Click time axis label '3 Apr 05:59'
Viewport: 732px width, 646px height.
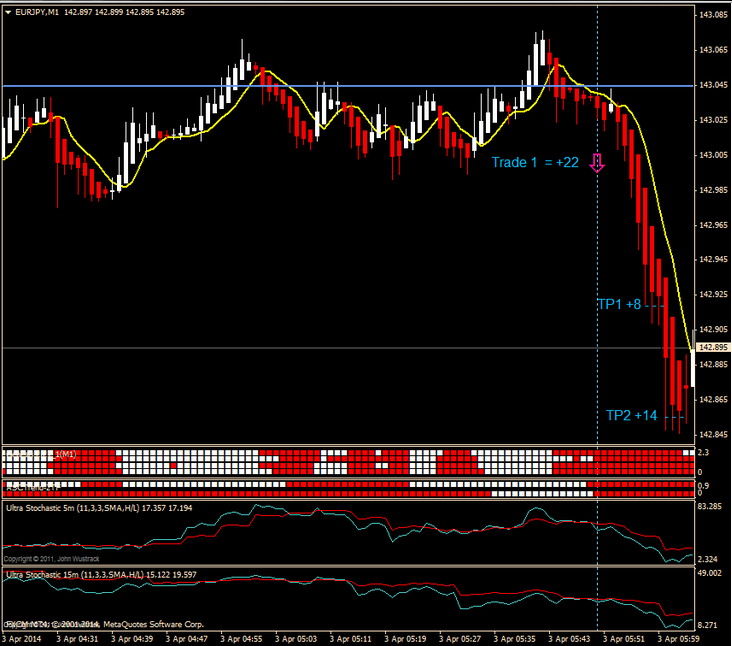[678, 639]
